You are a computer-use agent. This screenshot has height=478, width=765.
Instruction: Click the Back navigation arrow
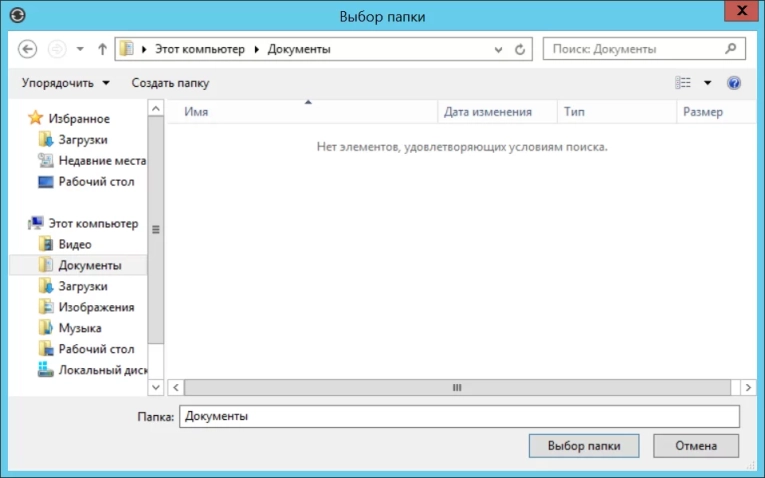[28, 49]
